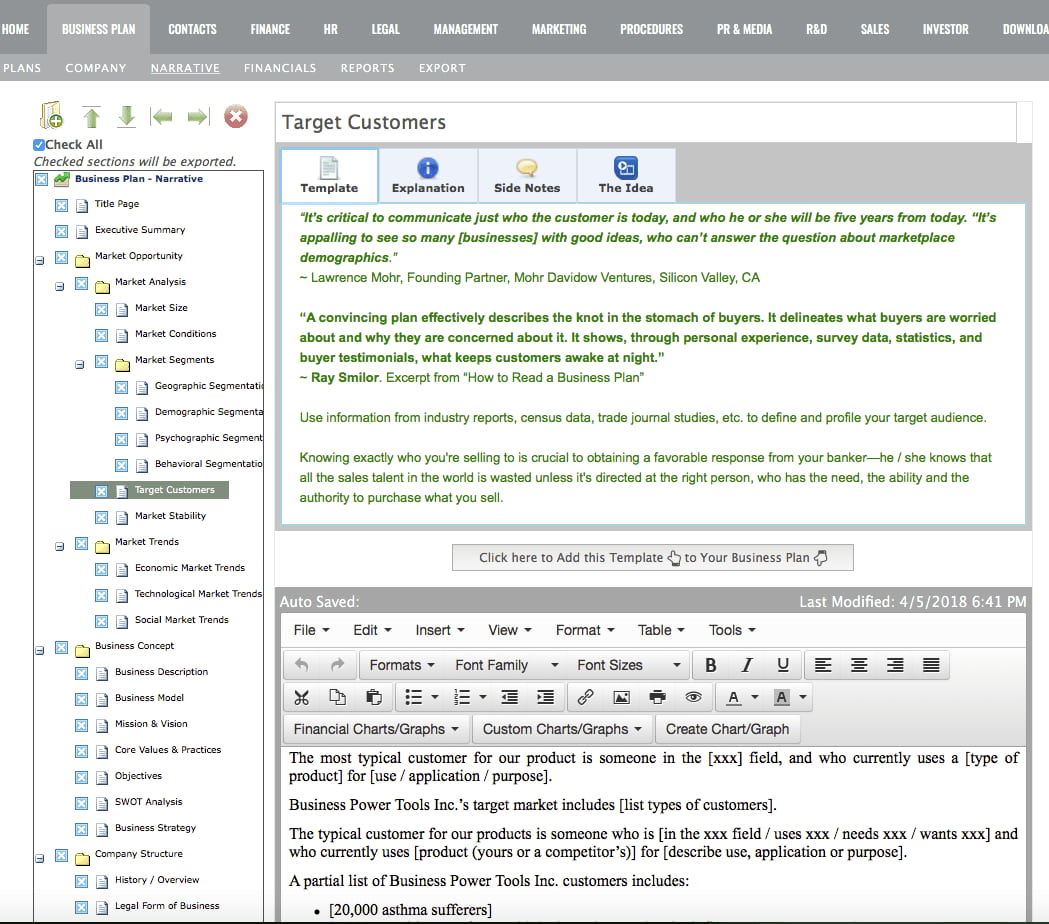
Task: Open the Finance top navigation link
Action: click(x=270, y=29)
